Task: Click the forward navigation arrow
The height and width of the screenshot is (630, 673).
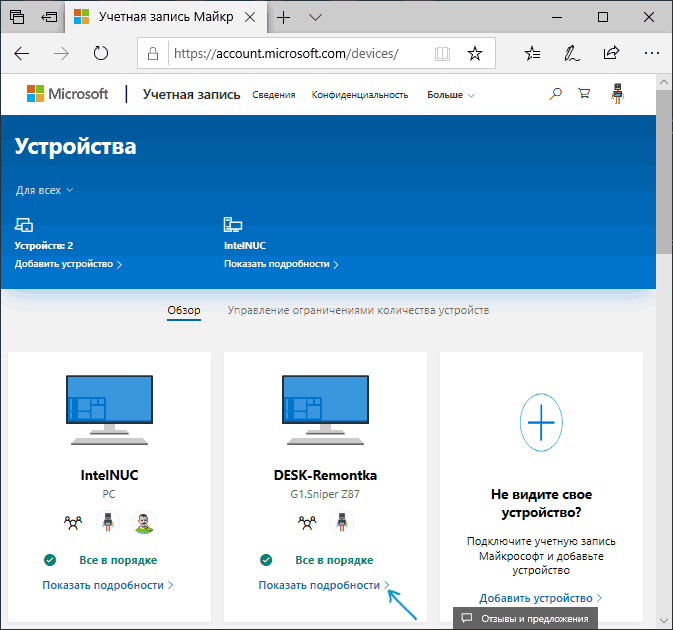Action: [x=61, y=54]
